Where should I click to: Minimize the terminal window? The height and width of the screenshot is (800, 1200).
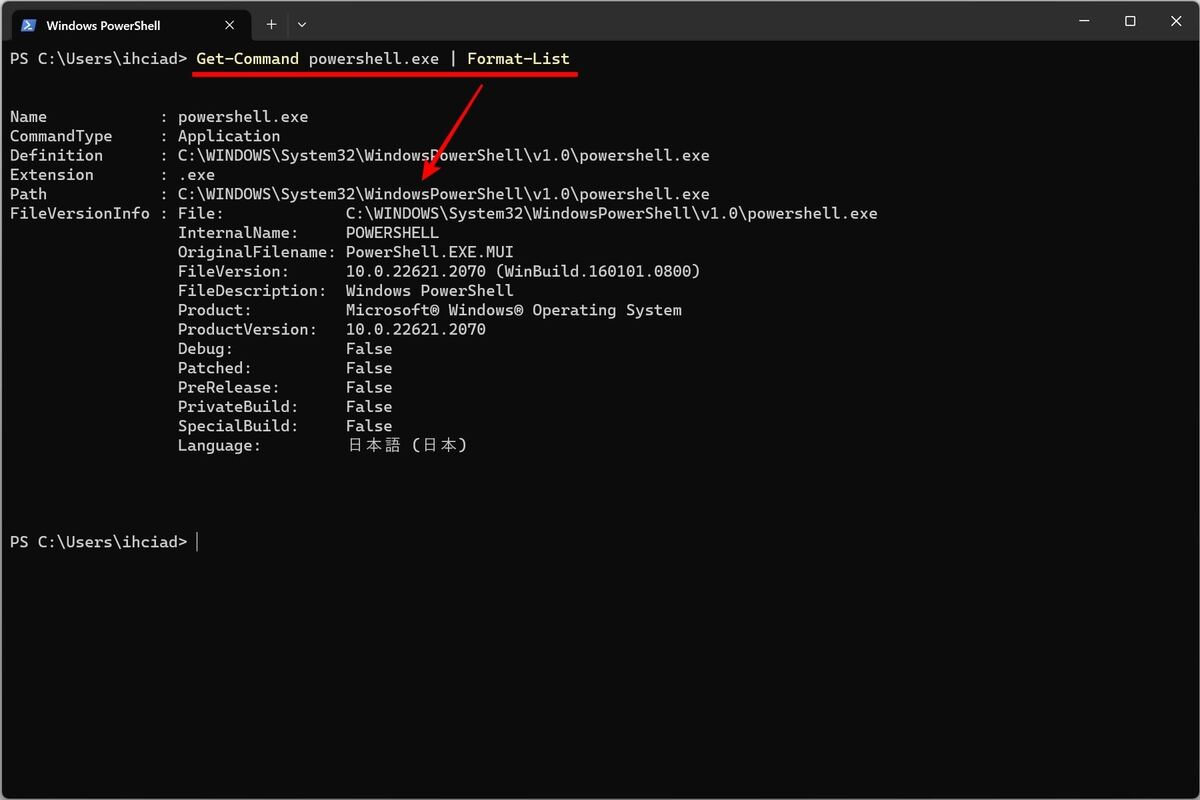1084,21
